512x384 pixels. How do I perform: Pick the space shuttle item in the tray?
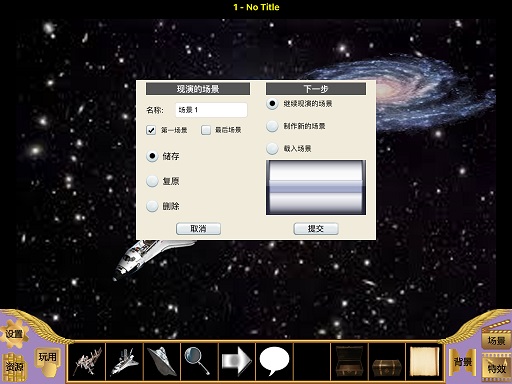(125, 362)
